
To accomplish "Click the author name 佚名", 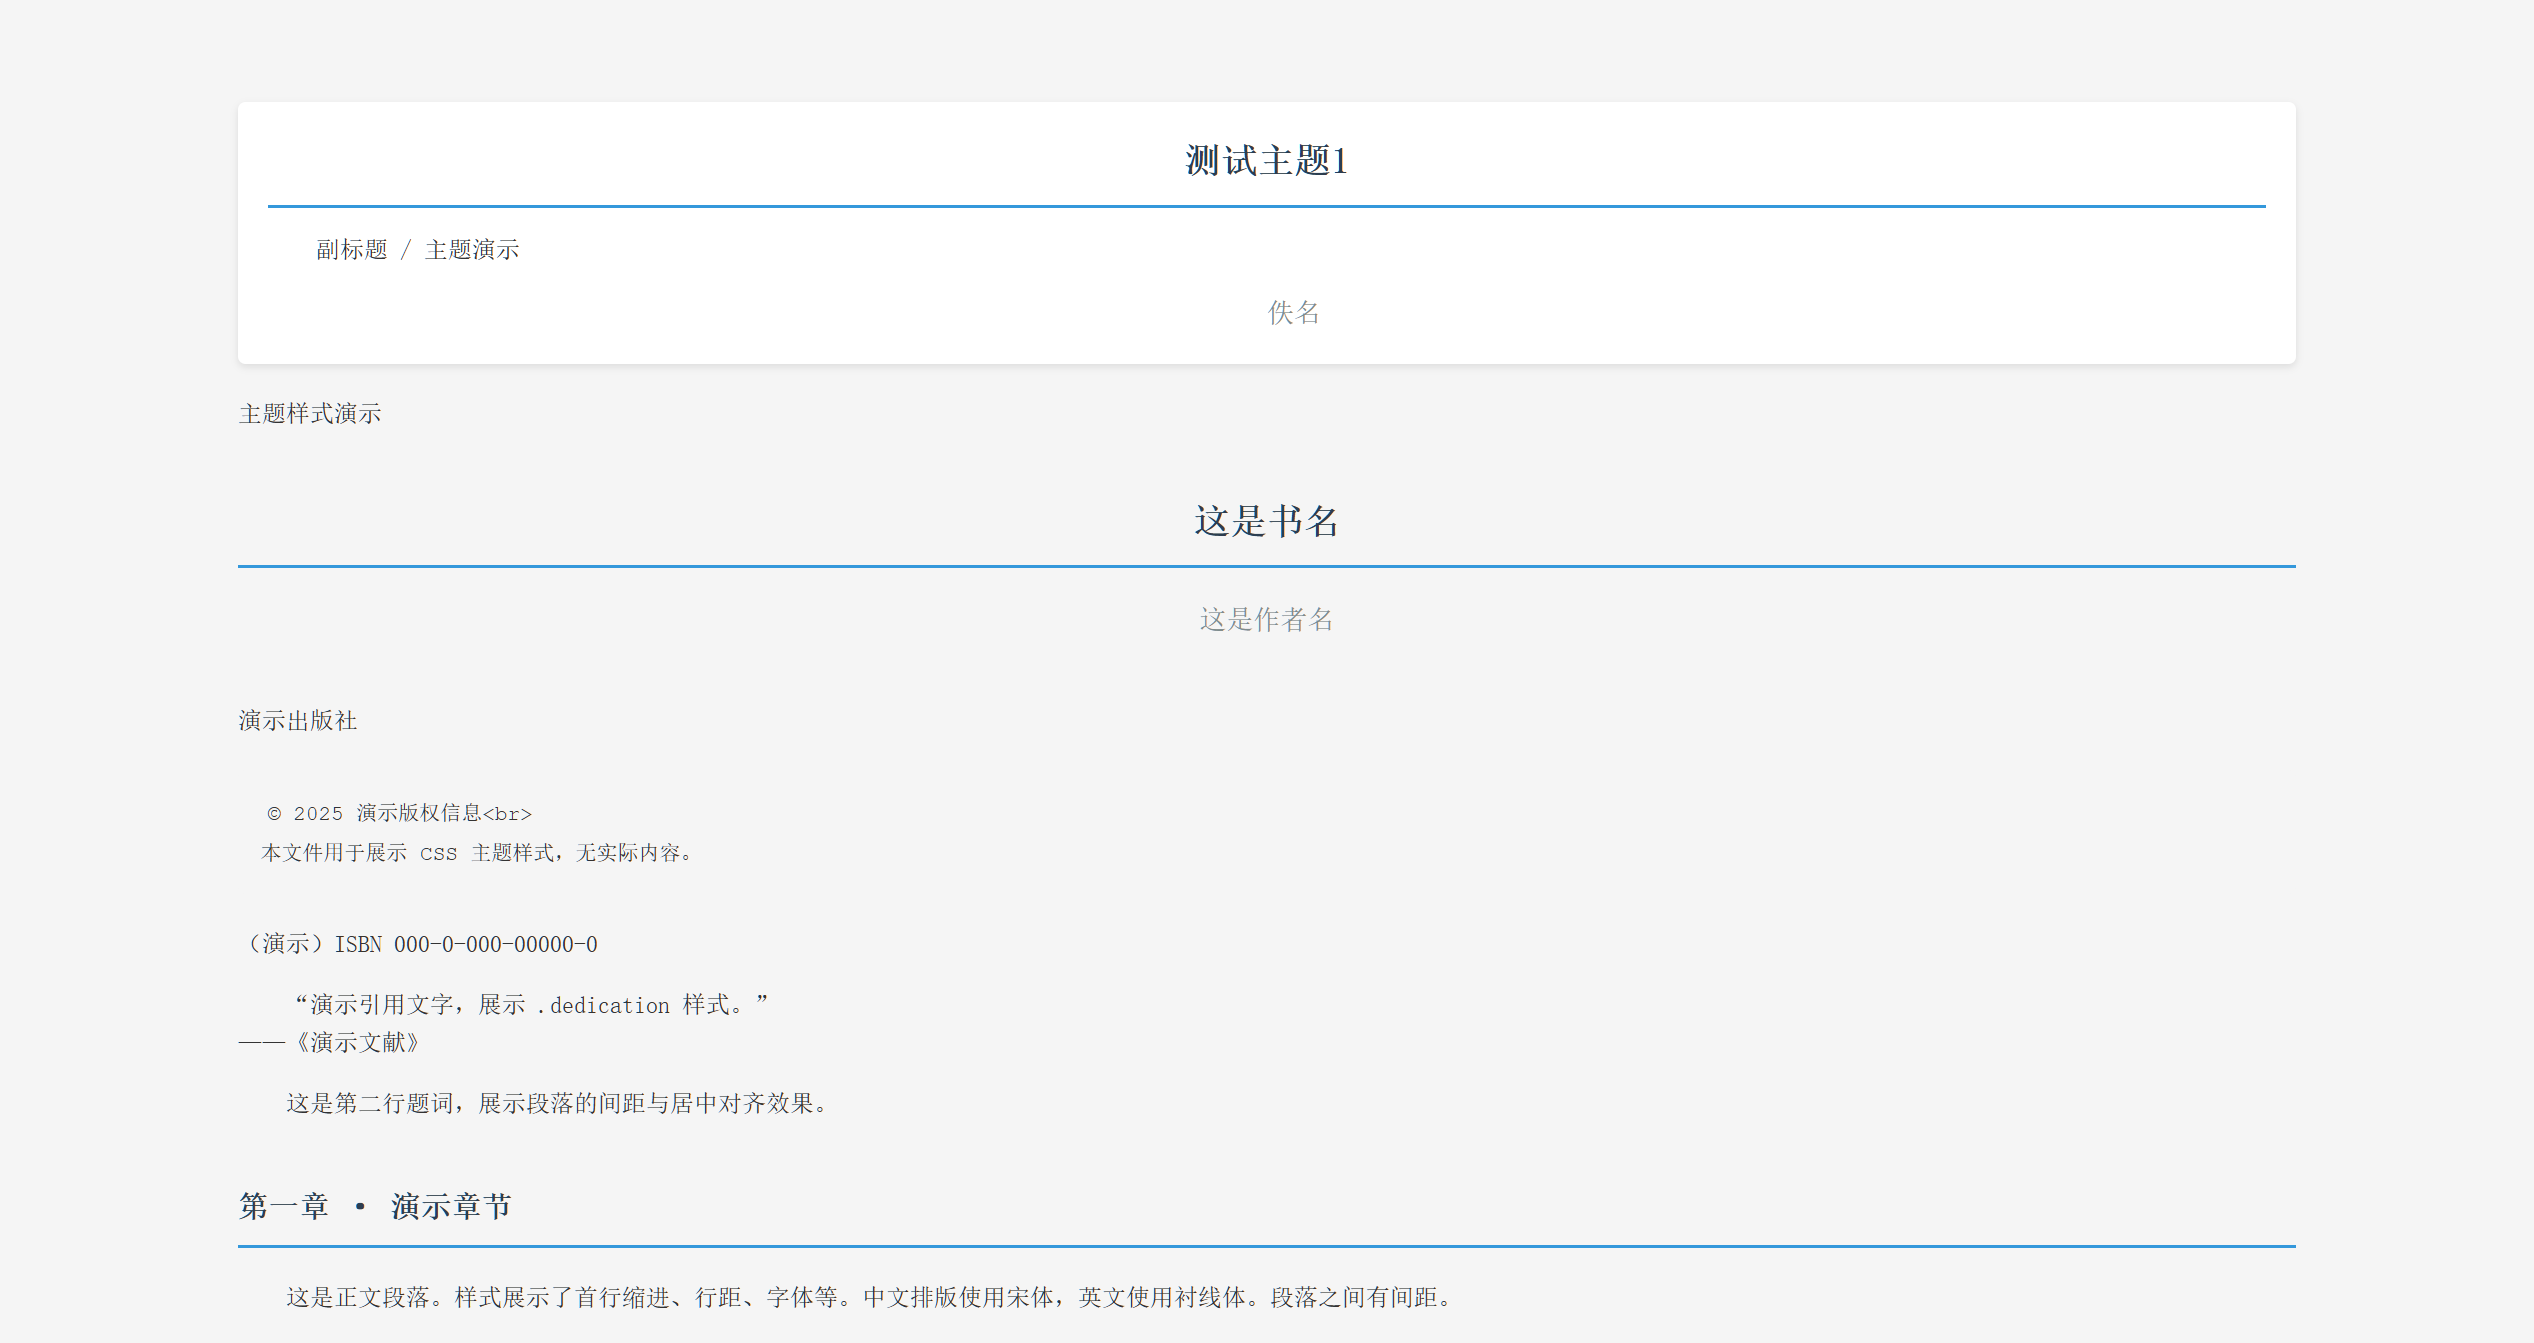I will tap(1292, 314).
